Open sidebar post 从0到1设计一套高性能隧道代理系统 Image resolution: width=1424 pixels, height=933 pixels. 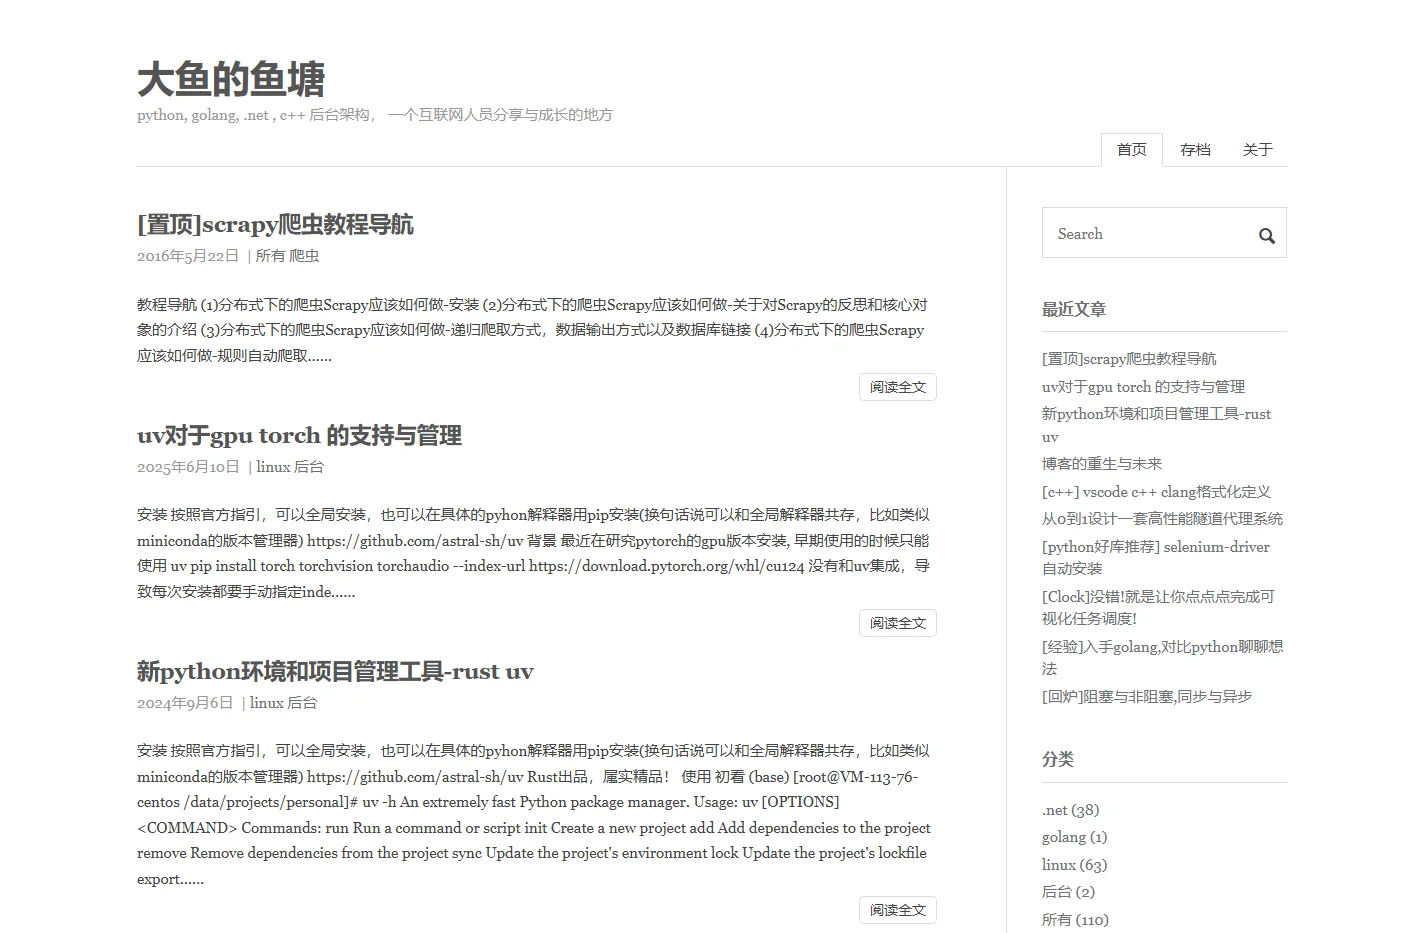click(1162, 519)
